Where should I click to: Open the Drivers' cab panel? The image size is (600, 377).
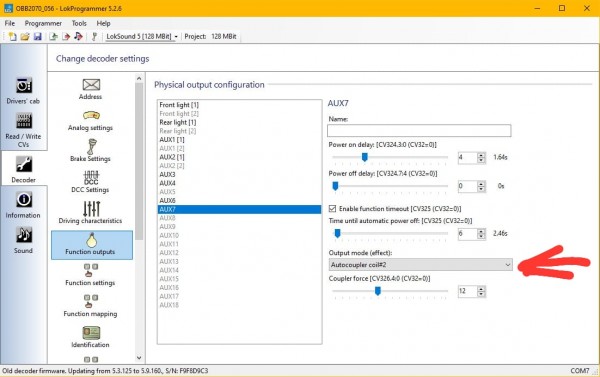coord(23,90)
